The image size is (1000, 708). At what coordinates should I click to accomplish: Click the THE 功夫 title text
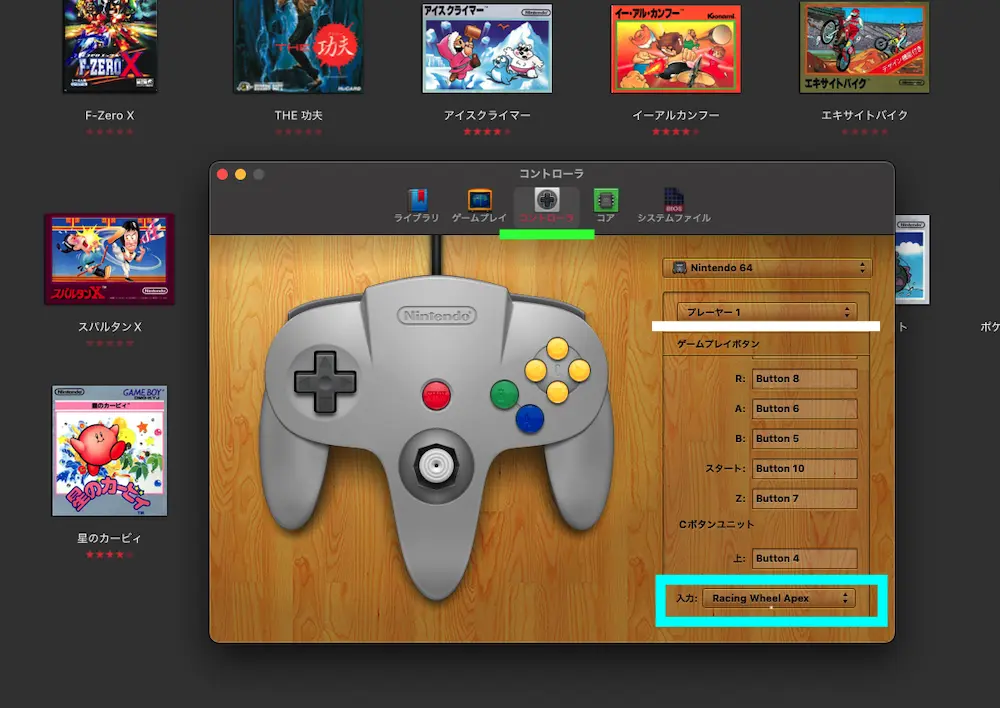298,115
